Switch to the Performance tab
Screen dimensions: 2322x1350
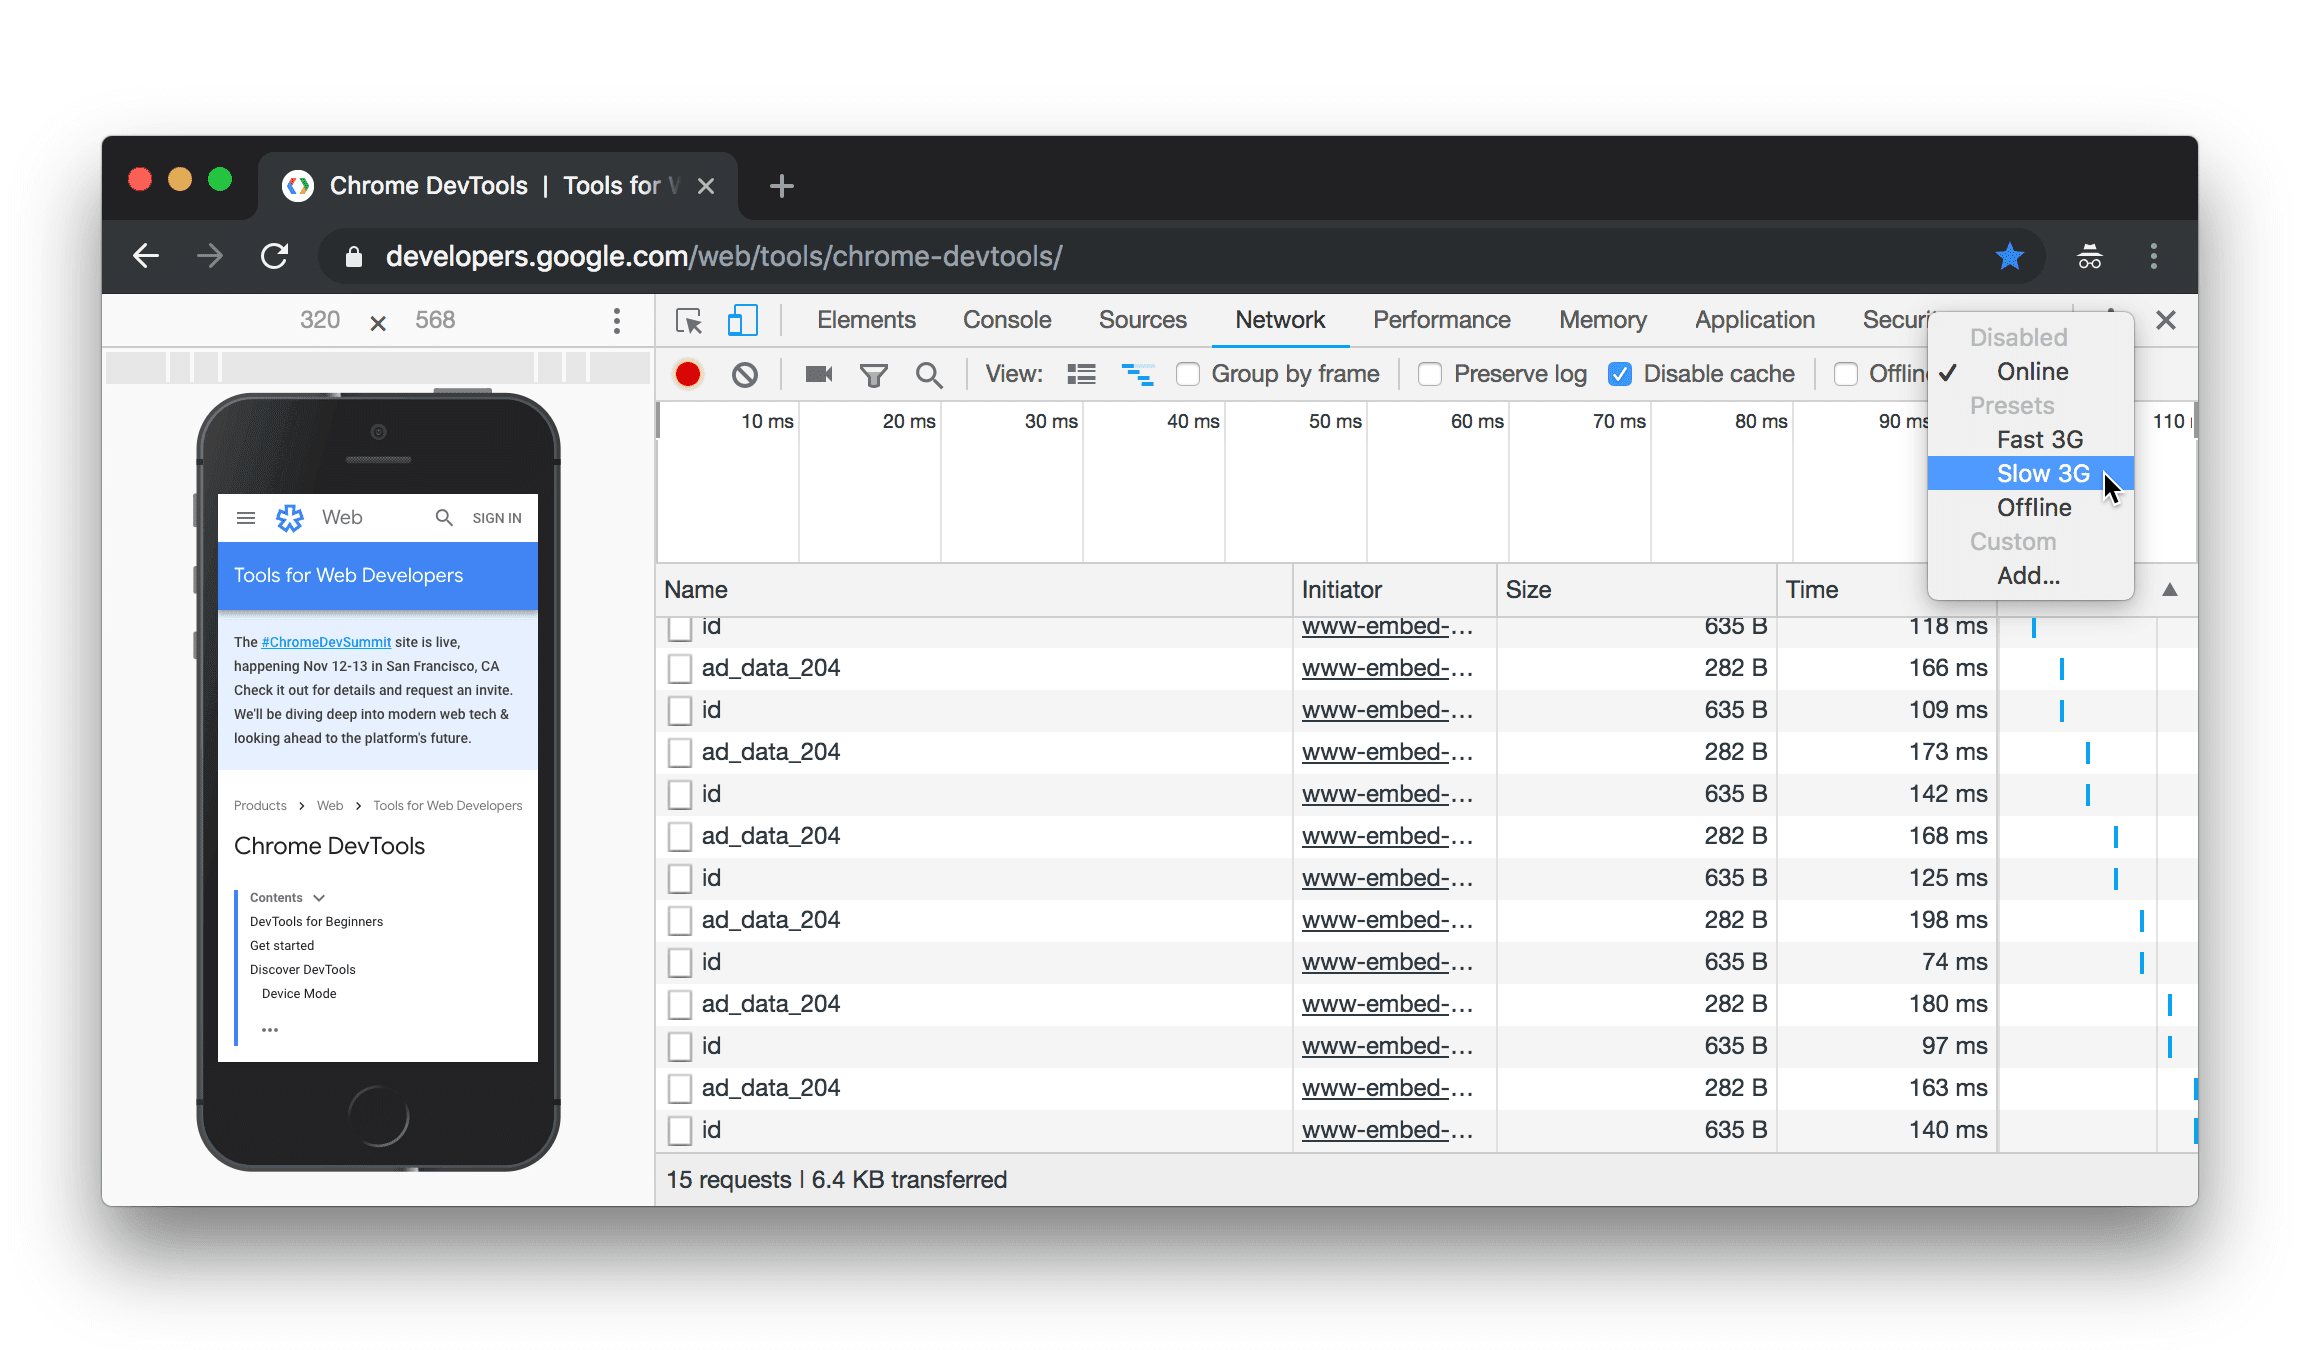pos(1441,320)
